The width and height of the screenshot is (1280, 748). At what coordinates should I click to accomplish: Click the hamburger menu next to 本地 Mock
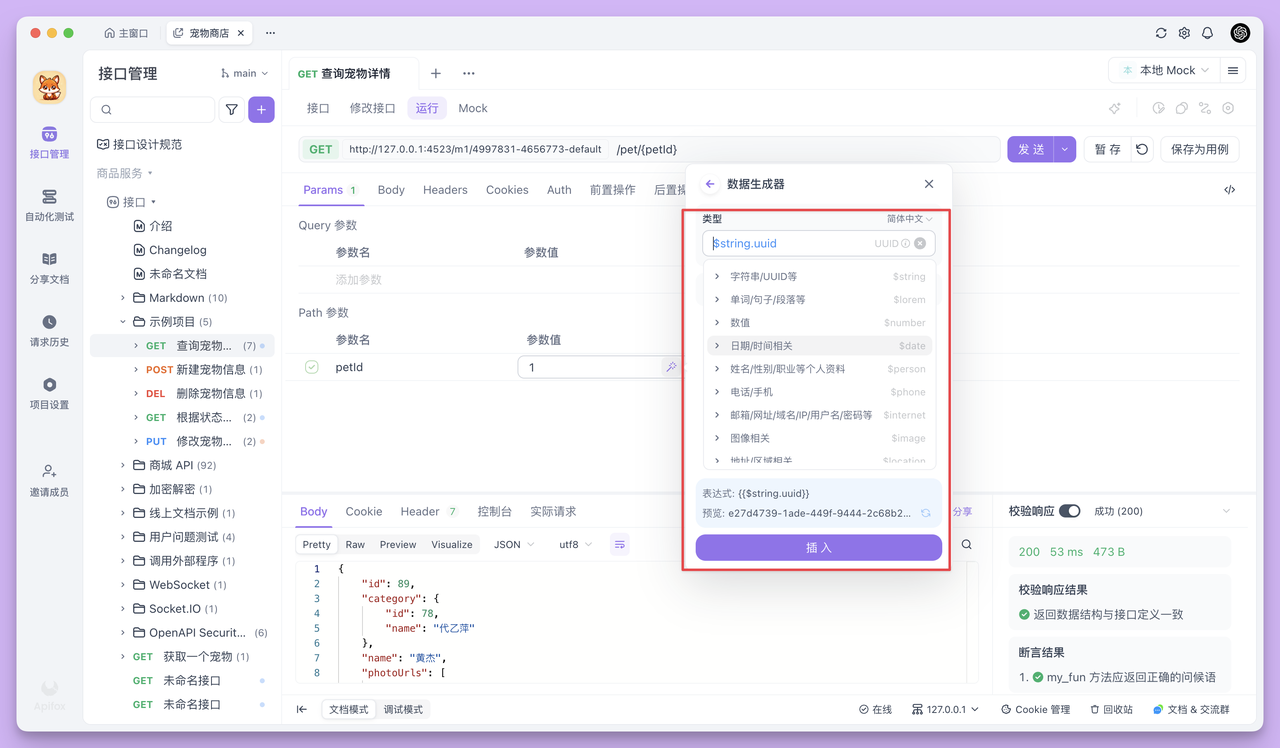pyautogui.click(x=1233, y=71)
